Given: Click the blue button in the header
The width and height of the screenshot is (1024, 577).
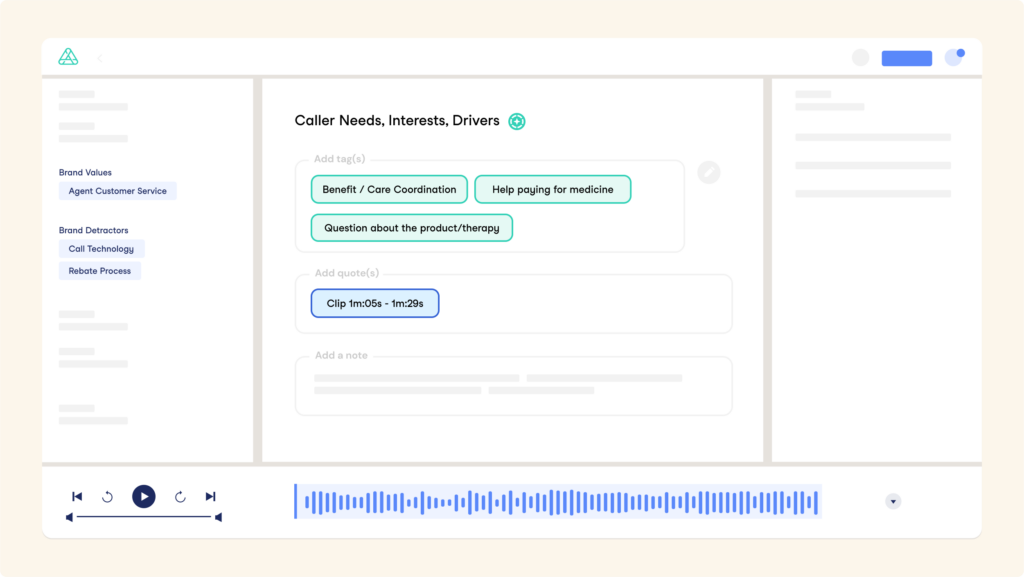Looking at the screenshot, I should coord(906,58).
